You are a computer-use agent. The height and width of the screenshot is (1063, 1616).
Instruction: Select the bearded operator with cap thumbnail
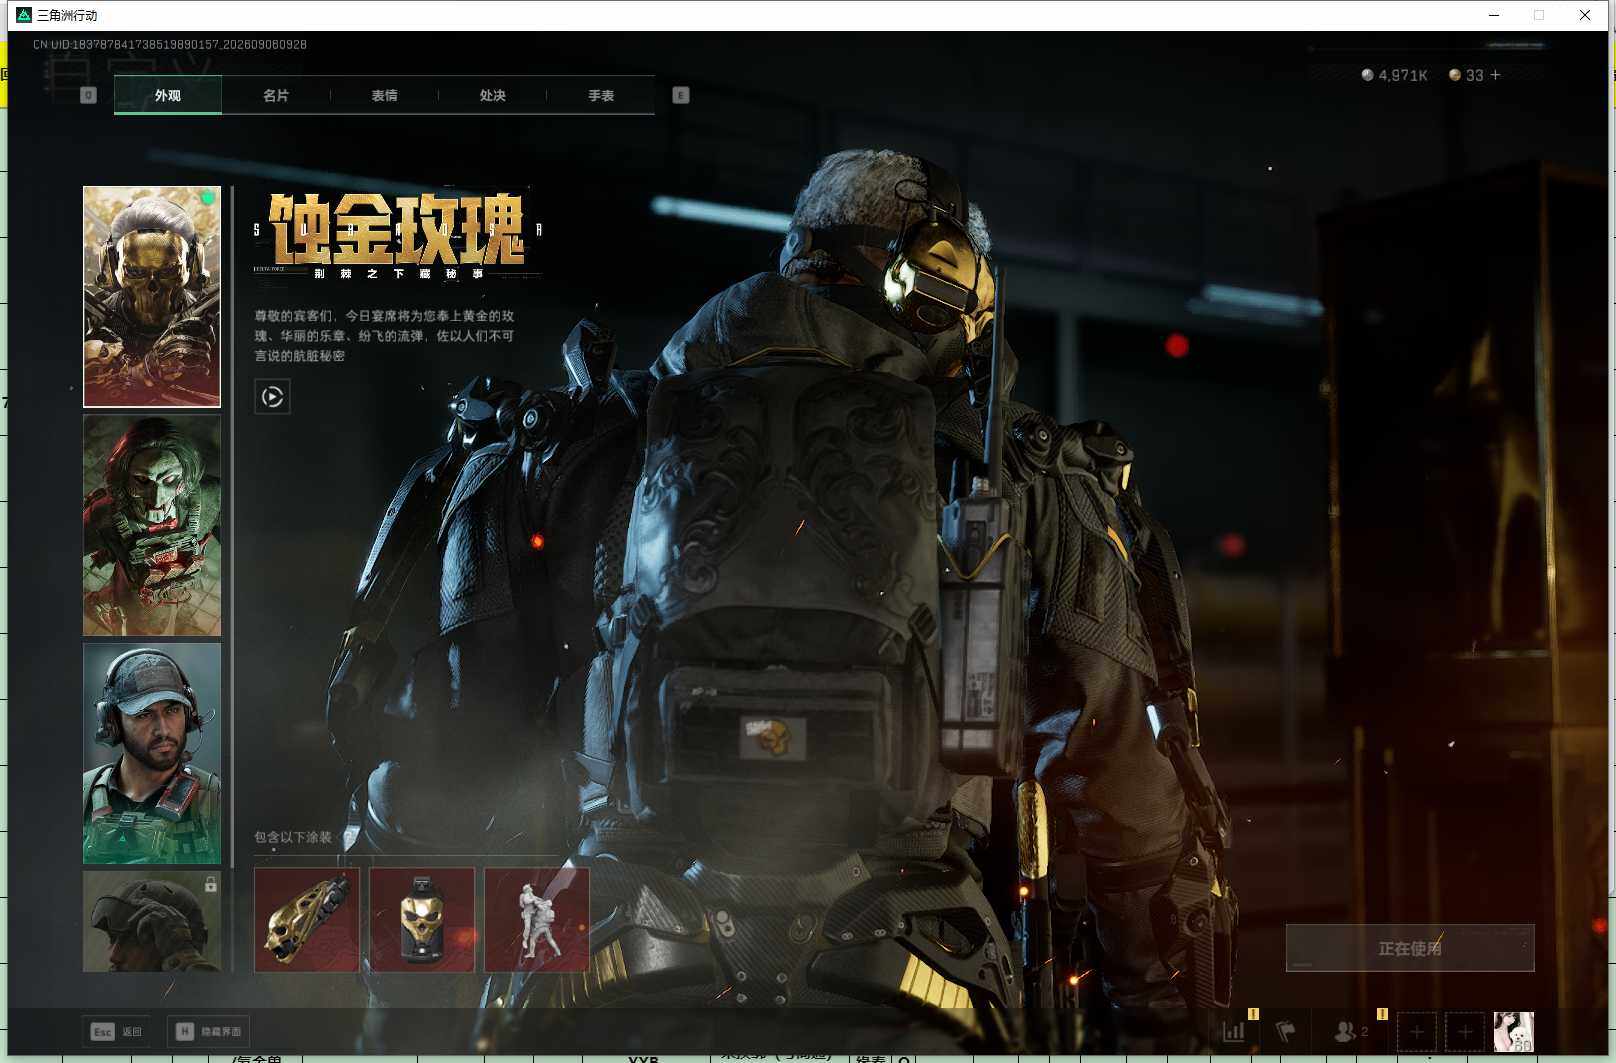pos(152,753)
